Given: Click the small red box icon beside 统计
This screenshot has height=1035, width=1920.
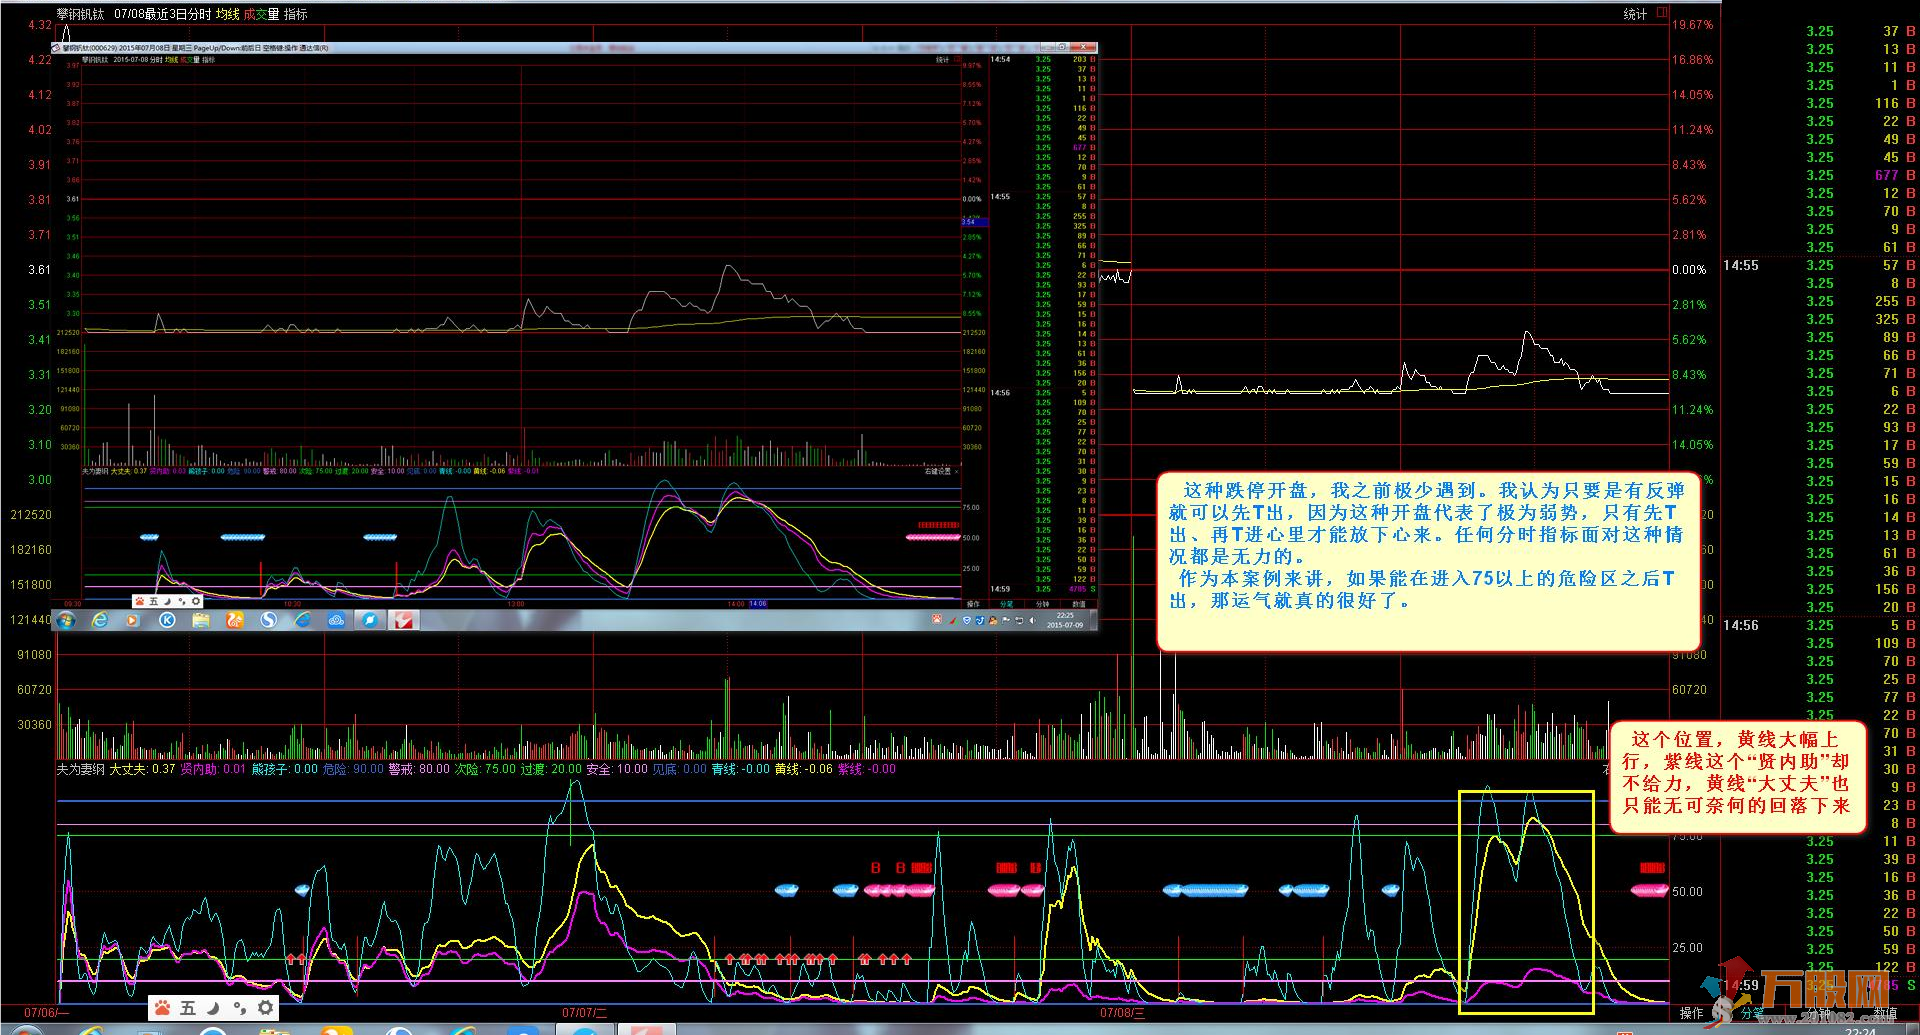Looking at the screenshot, I should pos(1662,13).
